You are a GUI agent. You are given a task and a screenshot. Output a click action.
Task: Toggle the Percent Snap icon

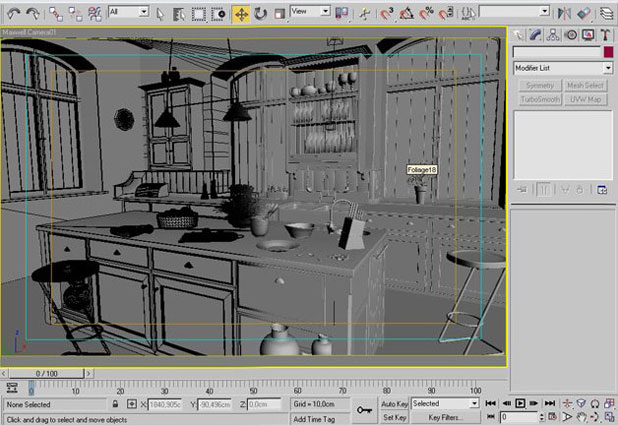coord(426,15)
